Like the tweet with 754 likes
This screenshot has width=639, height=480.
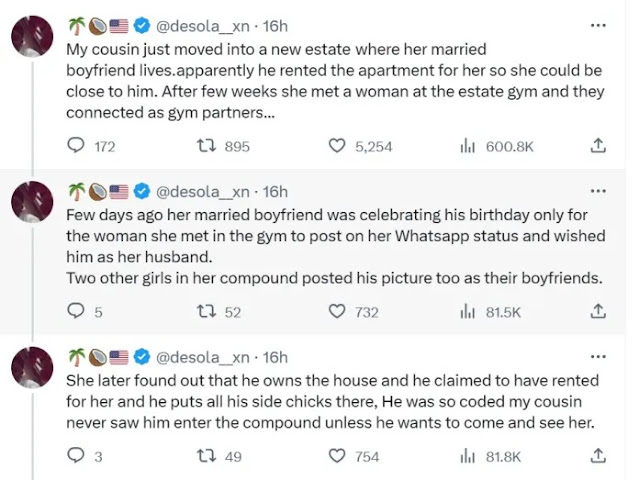pyautogui.click(x=338, y=456)
